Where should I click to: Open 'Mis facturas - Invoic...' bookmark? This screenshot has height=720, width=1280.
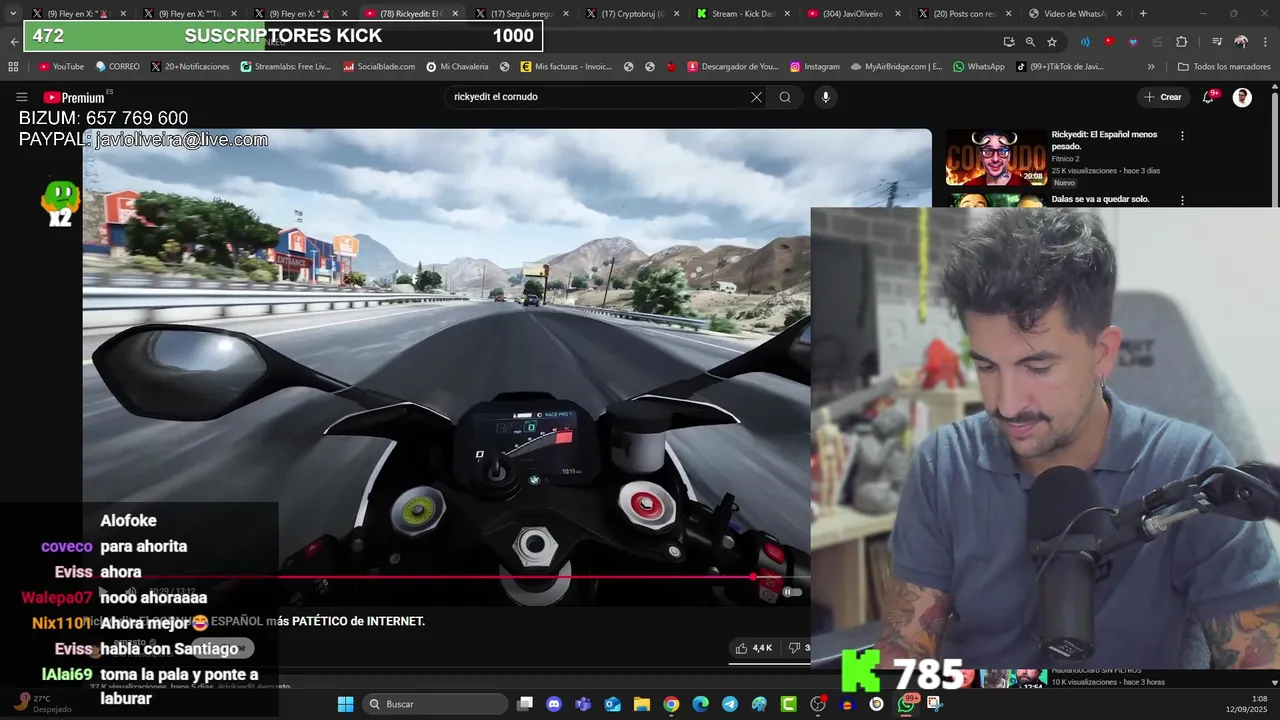coord(565,67)
